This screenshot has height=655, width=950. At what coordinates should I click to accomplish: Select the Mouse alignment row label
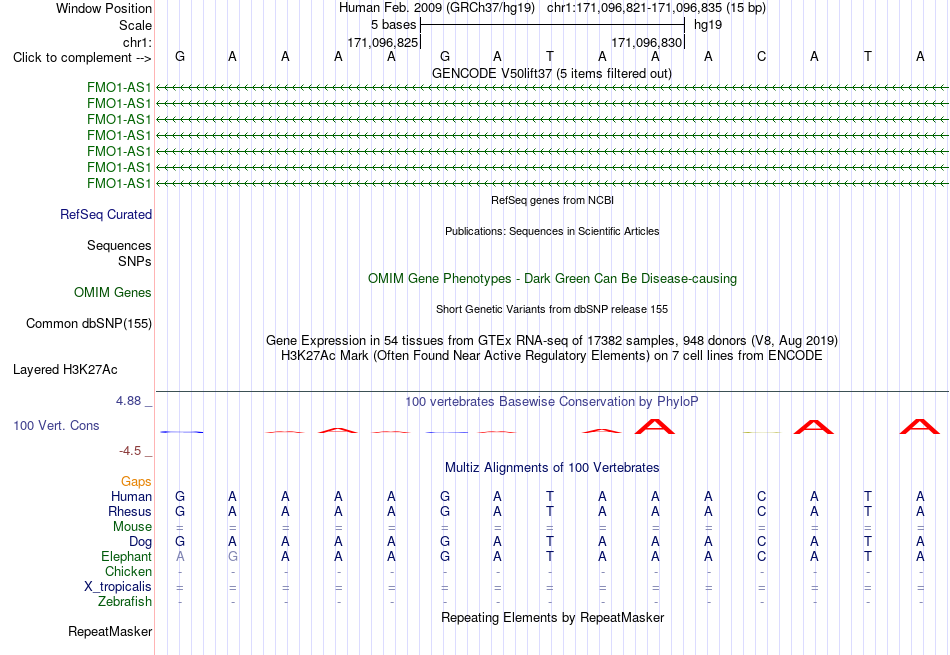[x=132, y=527]
